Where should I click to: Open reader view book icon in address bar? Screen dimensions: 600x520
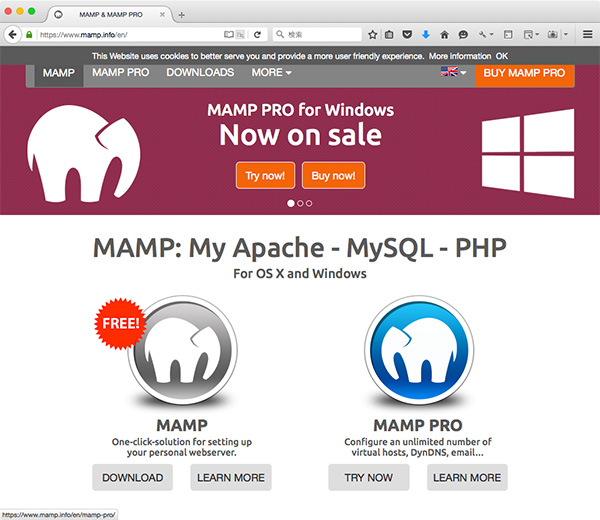pyautogui.click(x=228, y=35)
